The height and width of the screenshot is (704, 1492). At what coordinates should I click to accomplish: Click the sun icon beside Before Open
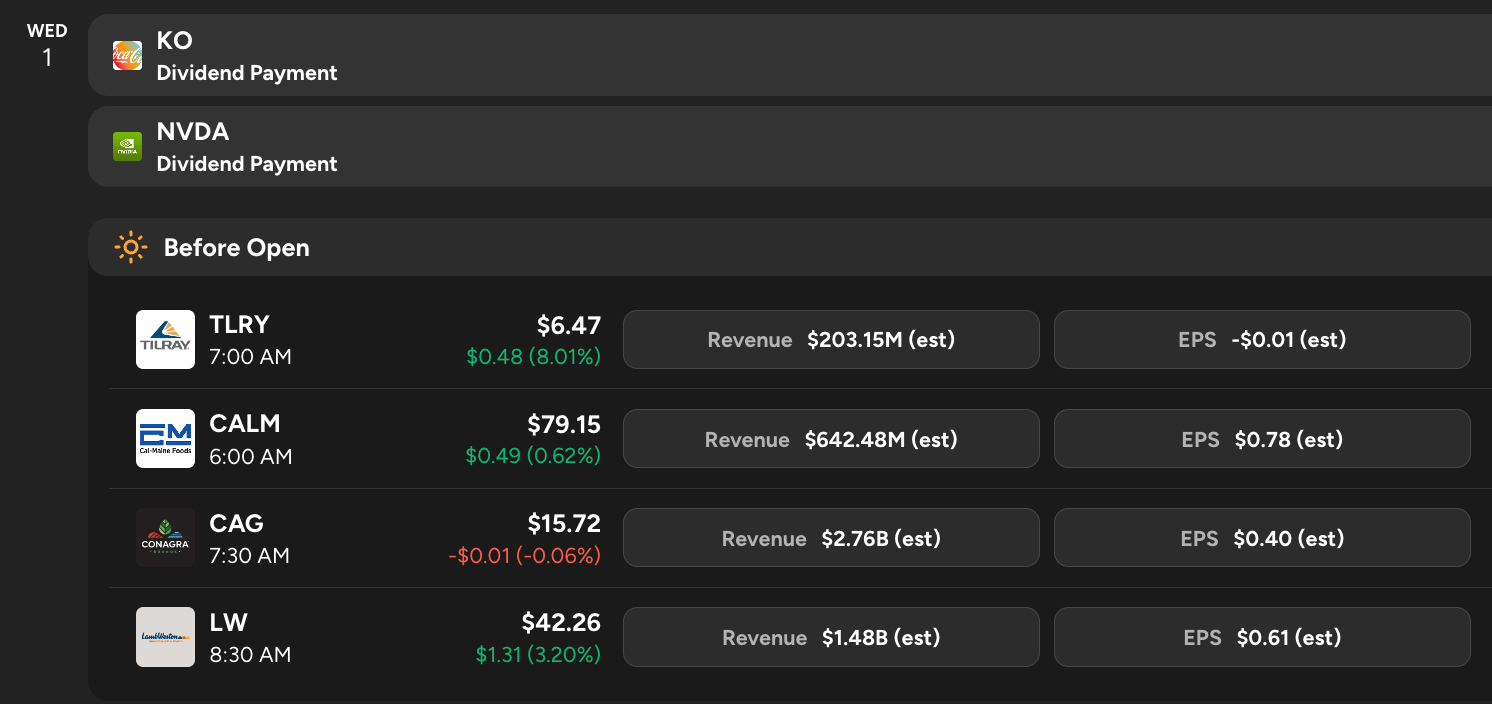click(x=131, y=247)
